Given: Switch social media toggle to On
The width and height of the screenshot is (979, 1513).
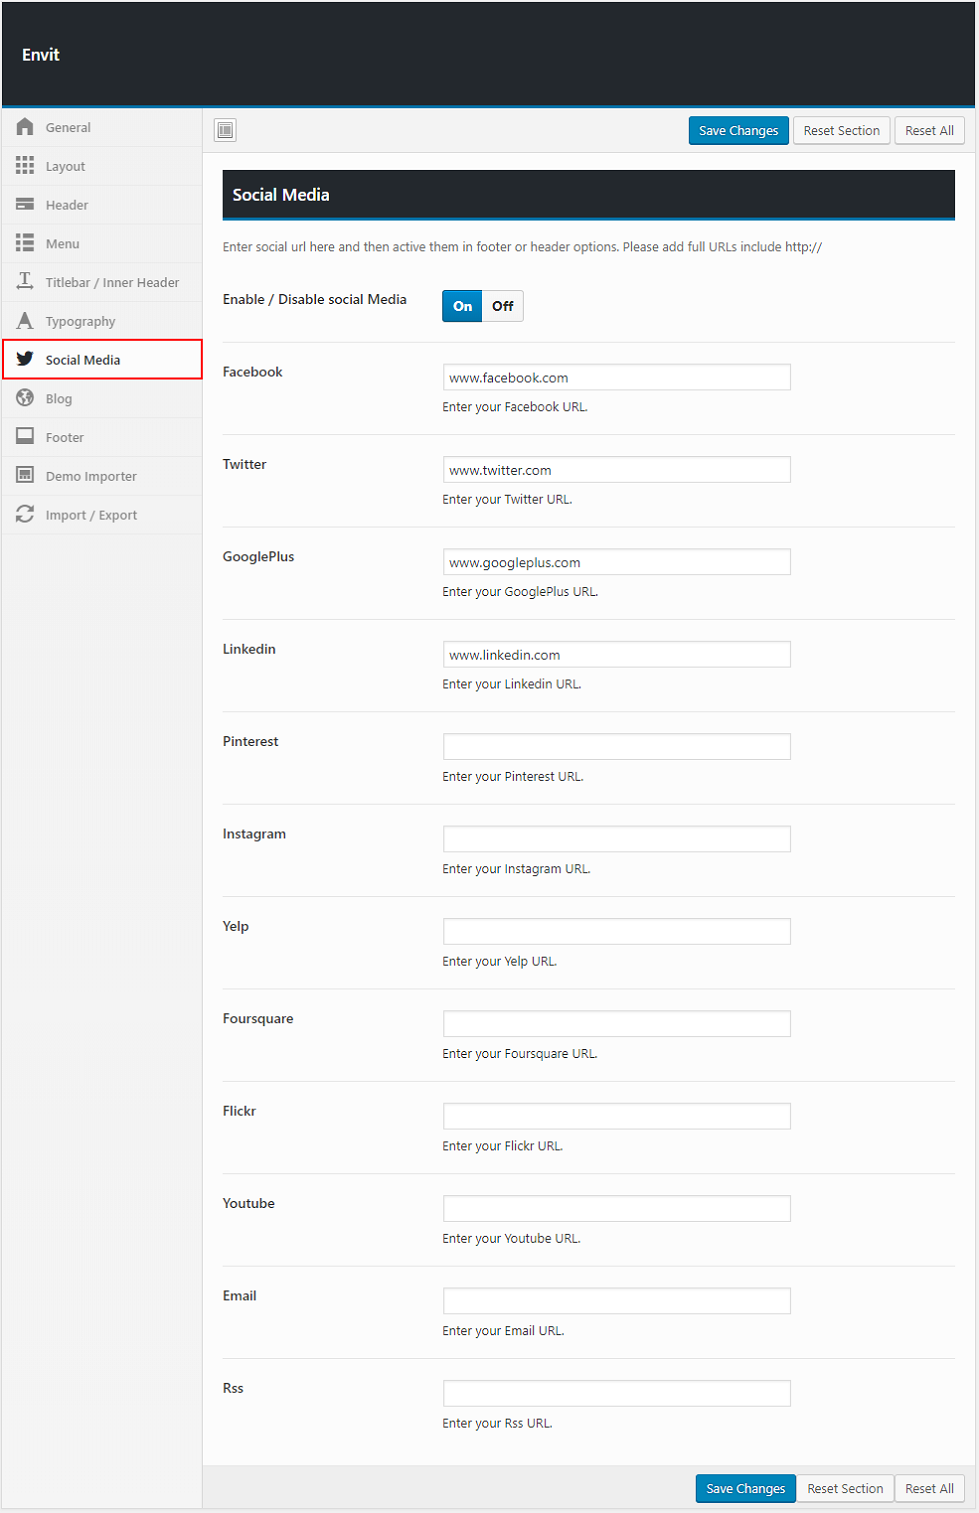Looking at the screenshot, I should point(462,306).
